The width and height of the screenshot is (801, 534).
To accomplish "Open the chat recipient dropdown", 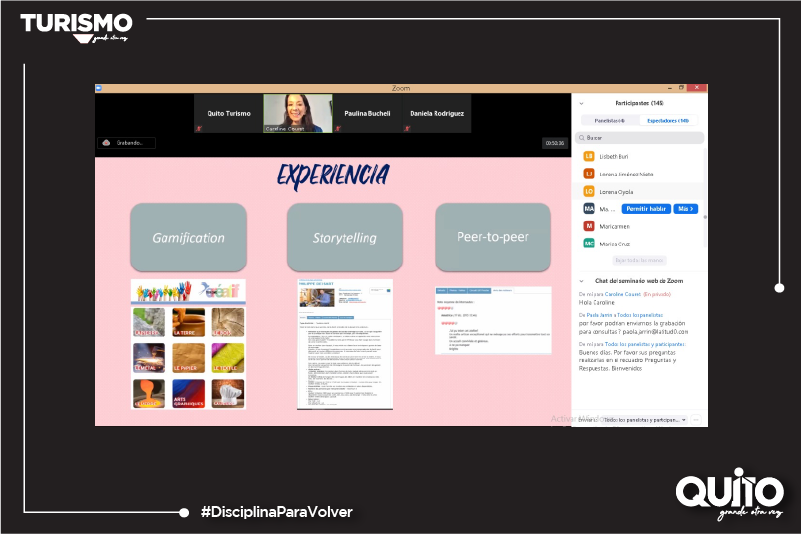I will 645,420.
